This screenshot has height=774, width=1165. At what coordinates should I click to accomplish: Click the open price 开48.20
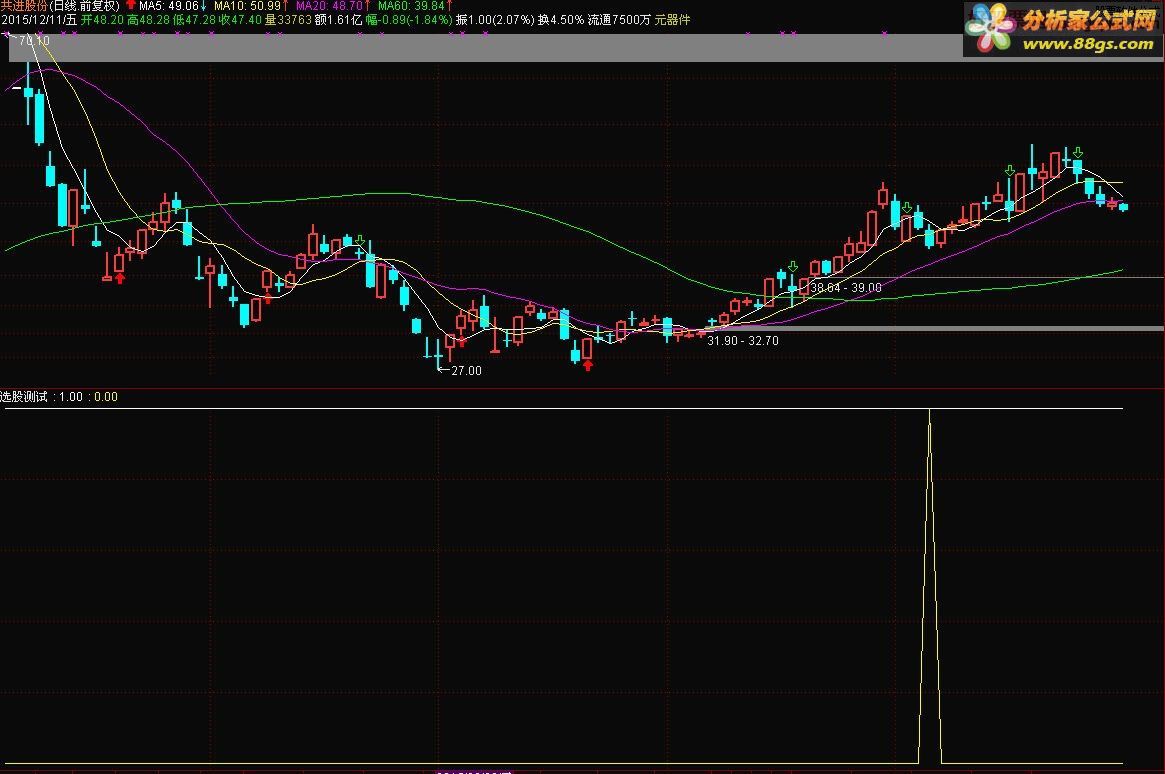coord(102,20)
